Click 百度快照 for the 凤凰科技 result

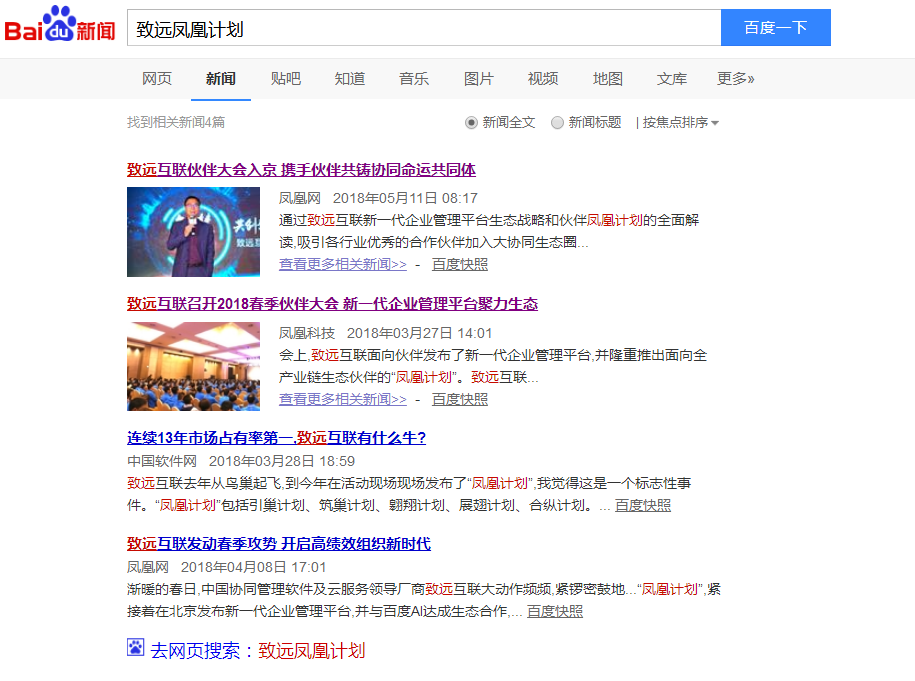coord(460,399)
